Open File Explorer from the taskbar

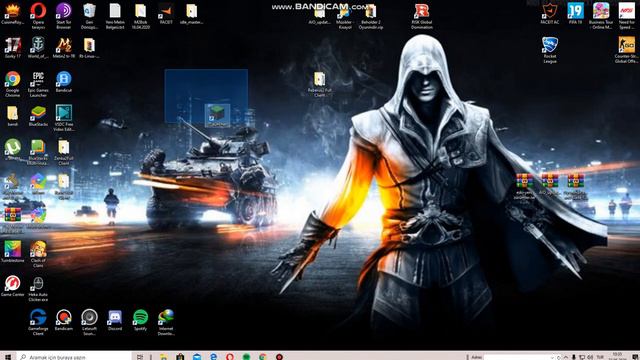point(164,357)
